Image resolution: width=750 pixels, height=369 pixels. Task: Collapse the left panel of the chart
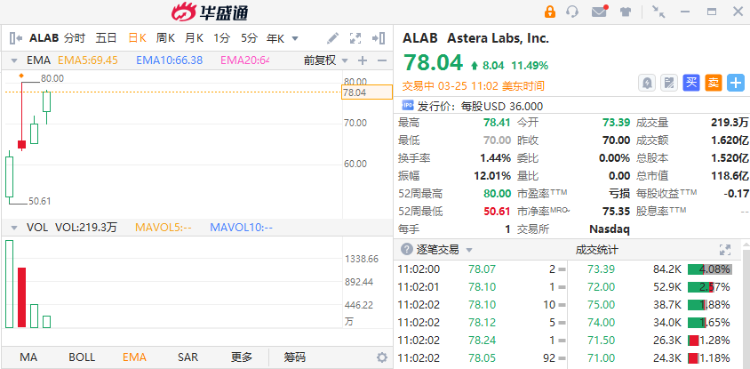(16, 38)
